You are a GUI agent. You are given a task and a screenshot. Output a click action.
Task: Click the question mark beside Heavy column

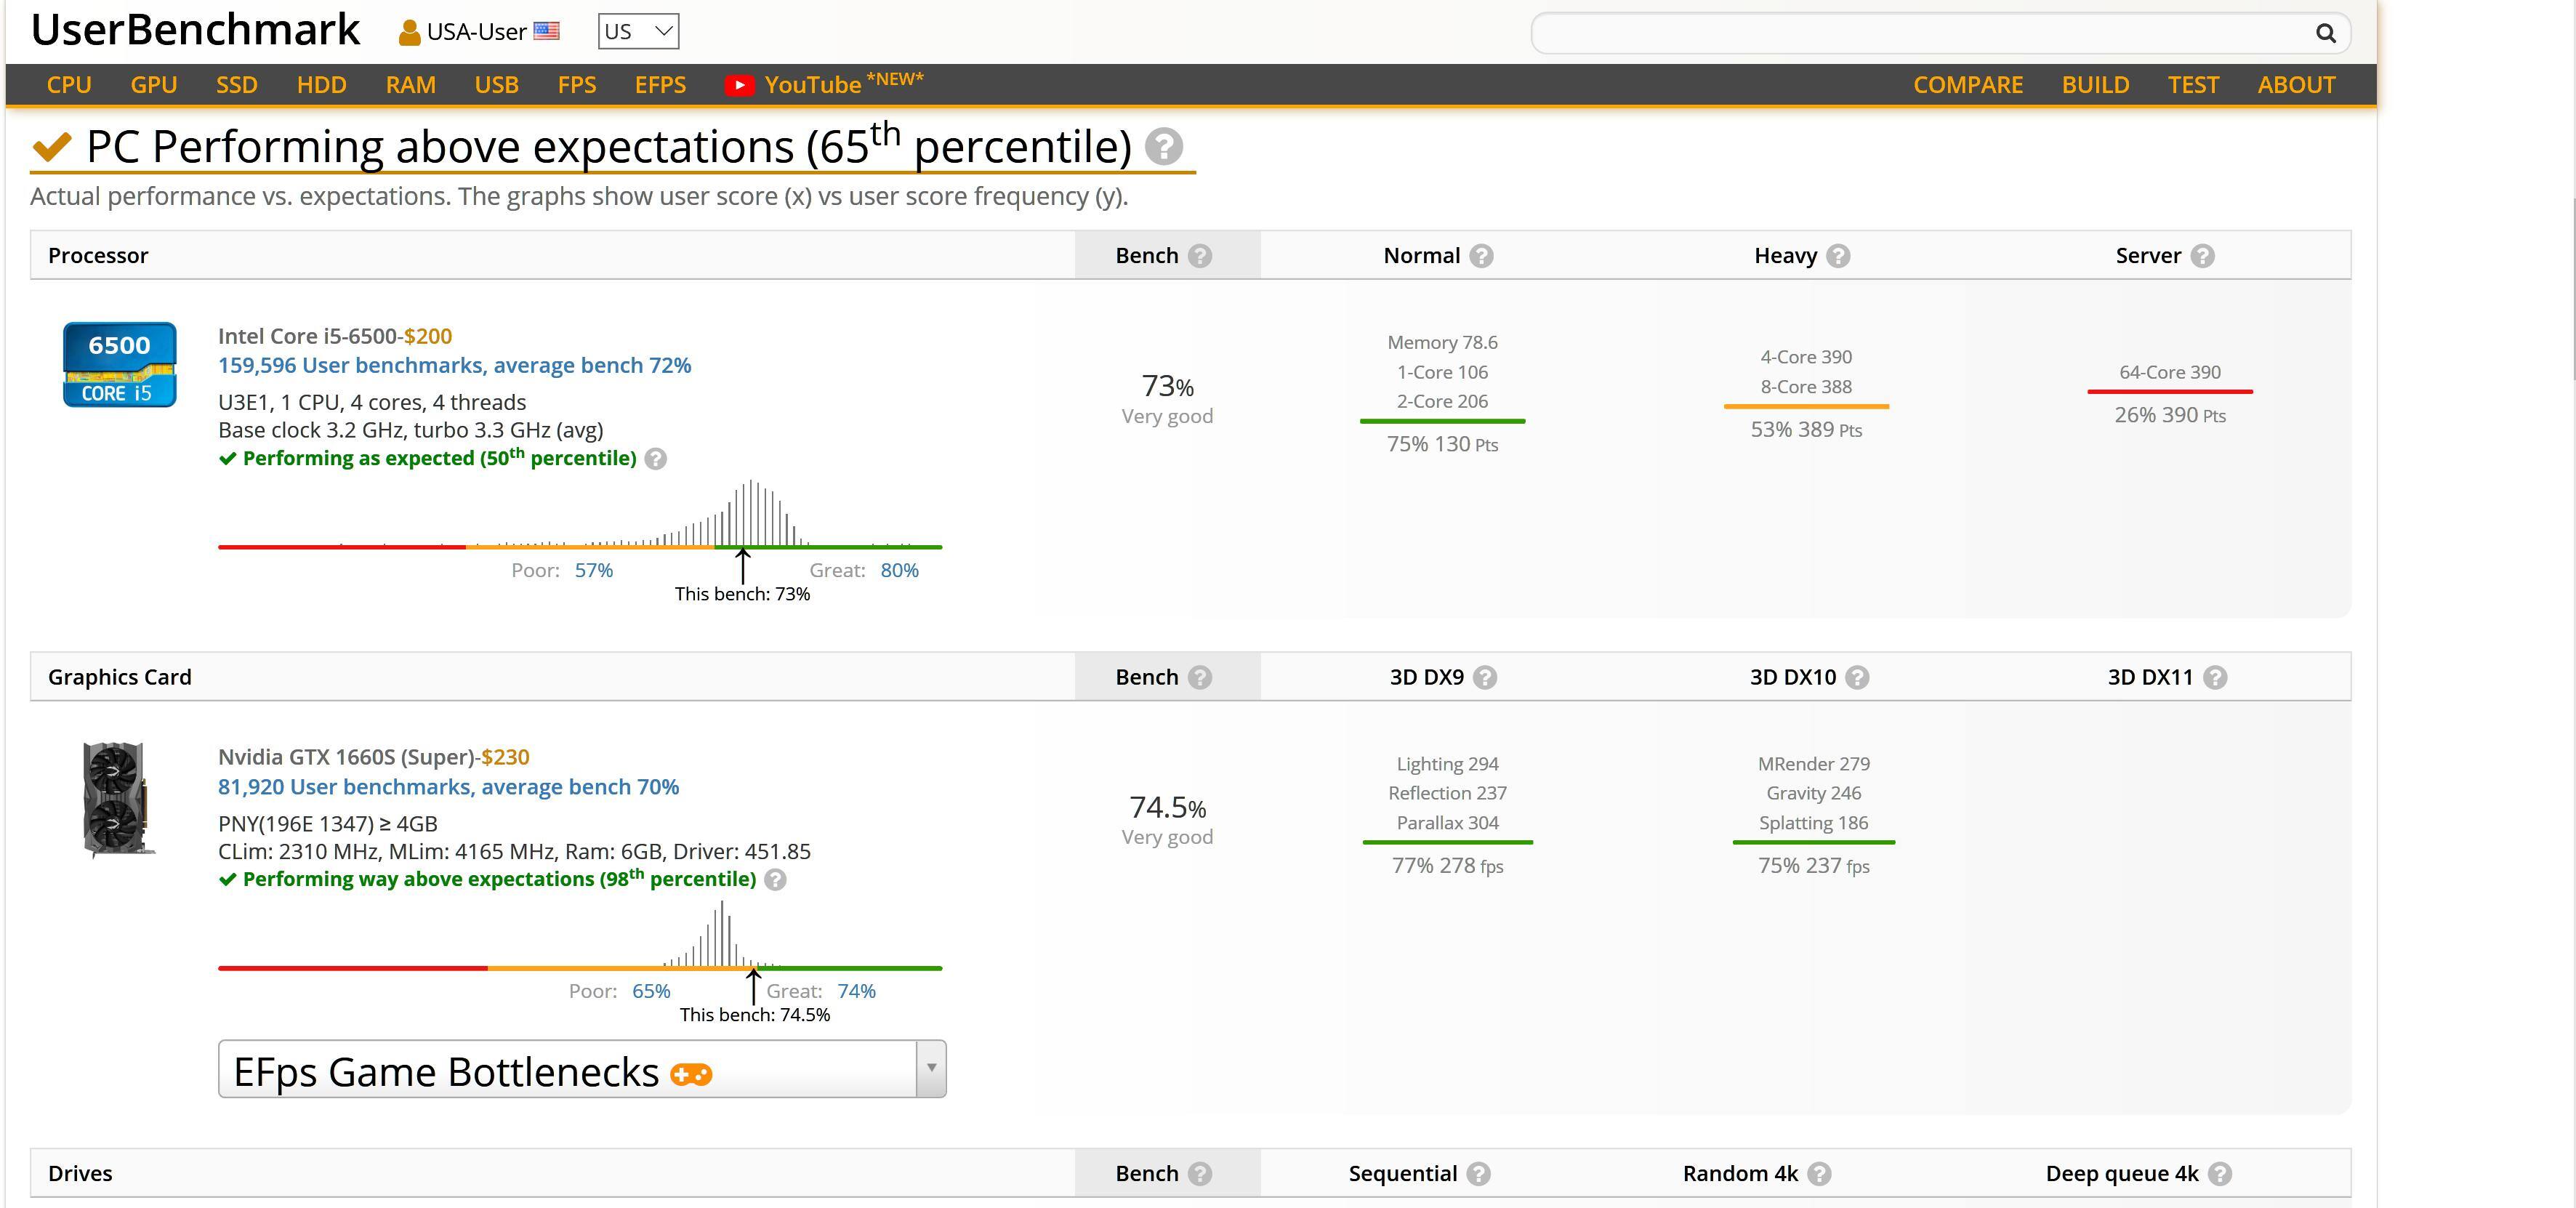1838,256
